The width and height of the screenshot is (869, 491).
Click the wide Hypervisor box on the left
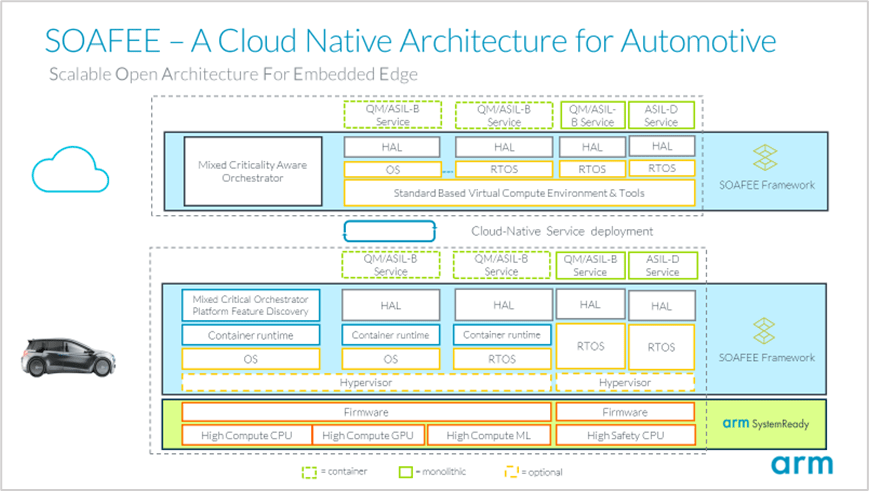coord(366,383)
